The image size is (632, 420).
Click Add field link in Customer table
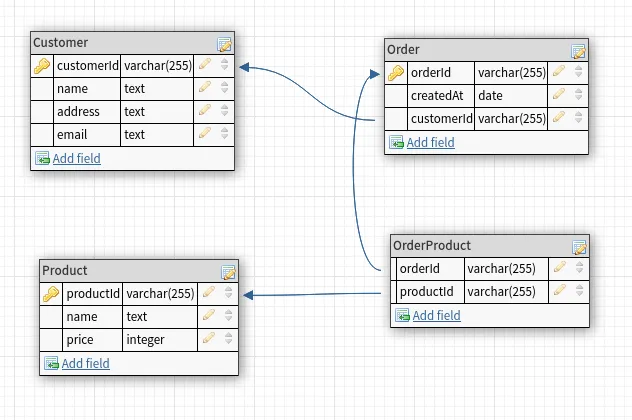(x=77, y=158)
